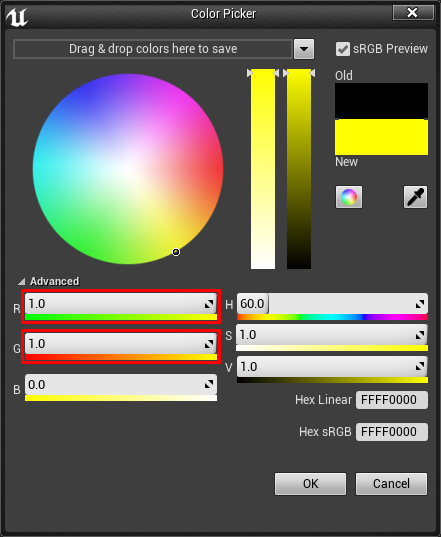Click the R value spinner arrow icon
The image size is (441, 537).
[x=209, y=304]
